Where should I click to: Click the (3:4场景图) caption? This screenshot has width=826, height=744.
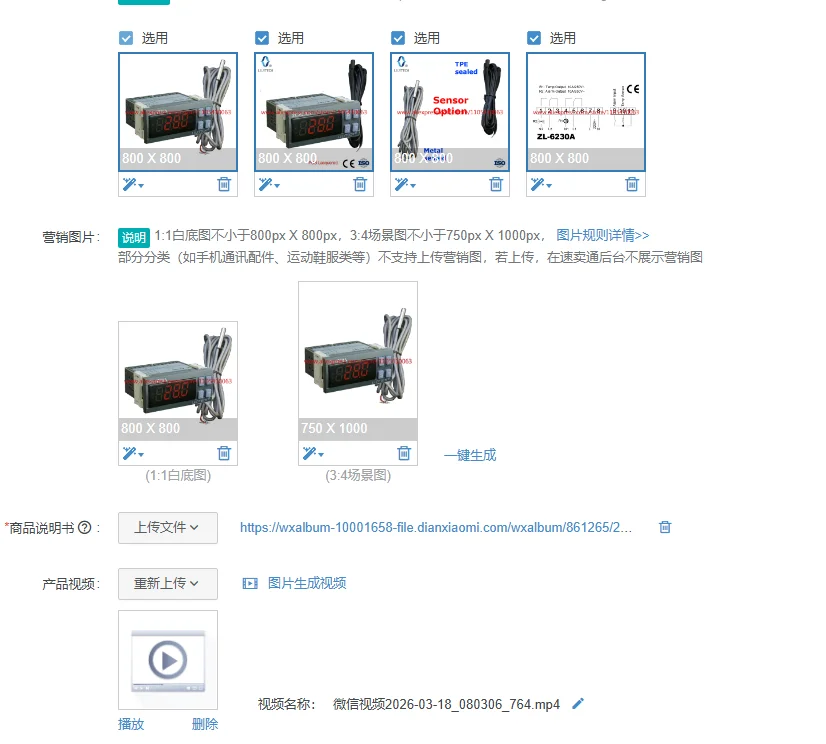coord(358,475)
